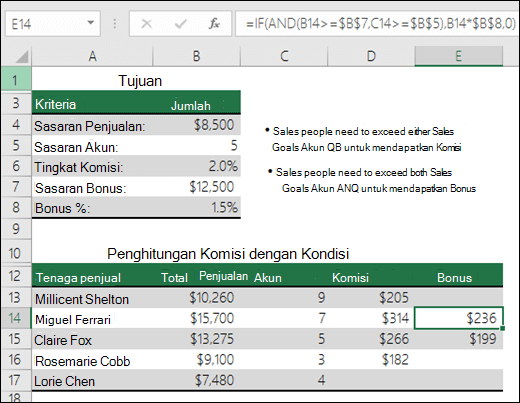Select the $7,480 sales cell
This screenshot has width=520, height=403.
pyautogui.click(x=197, y=380)
